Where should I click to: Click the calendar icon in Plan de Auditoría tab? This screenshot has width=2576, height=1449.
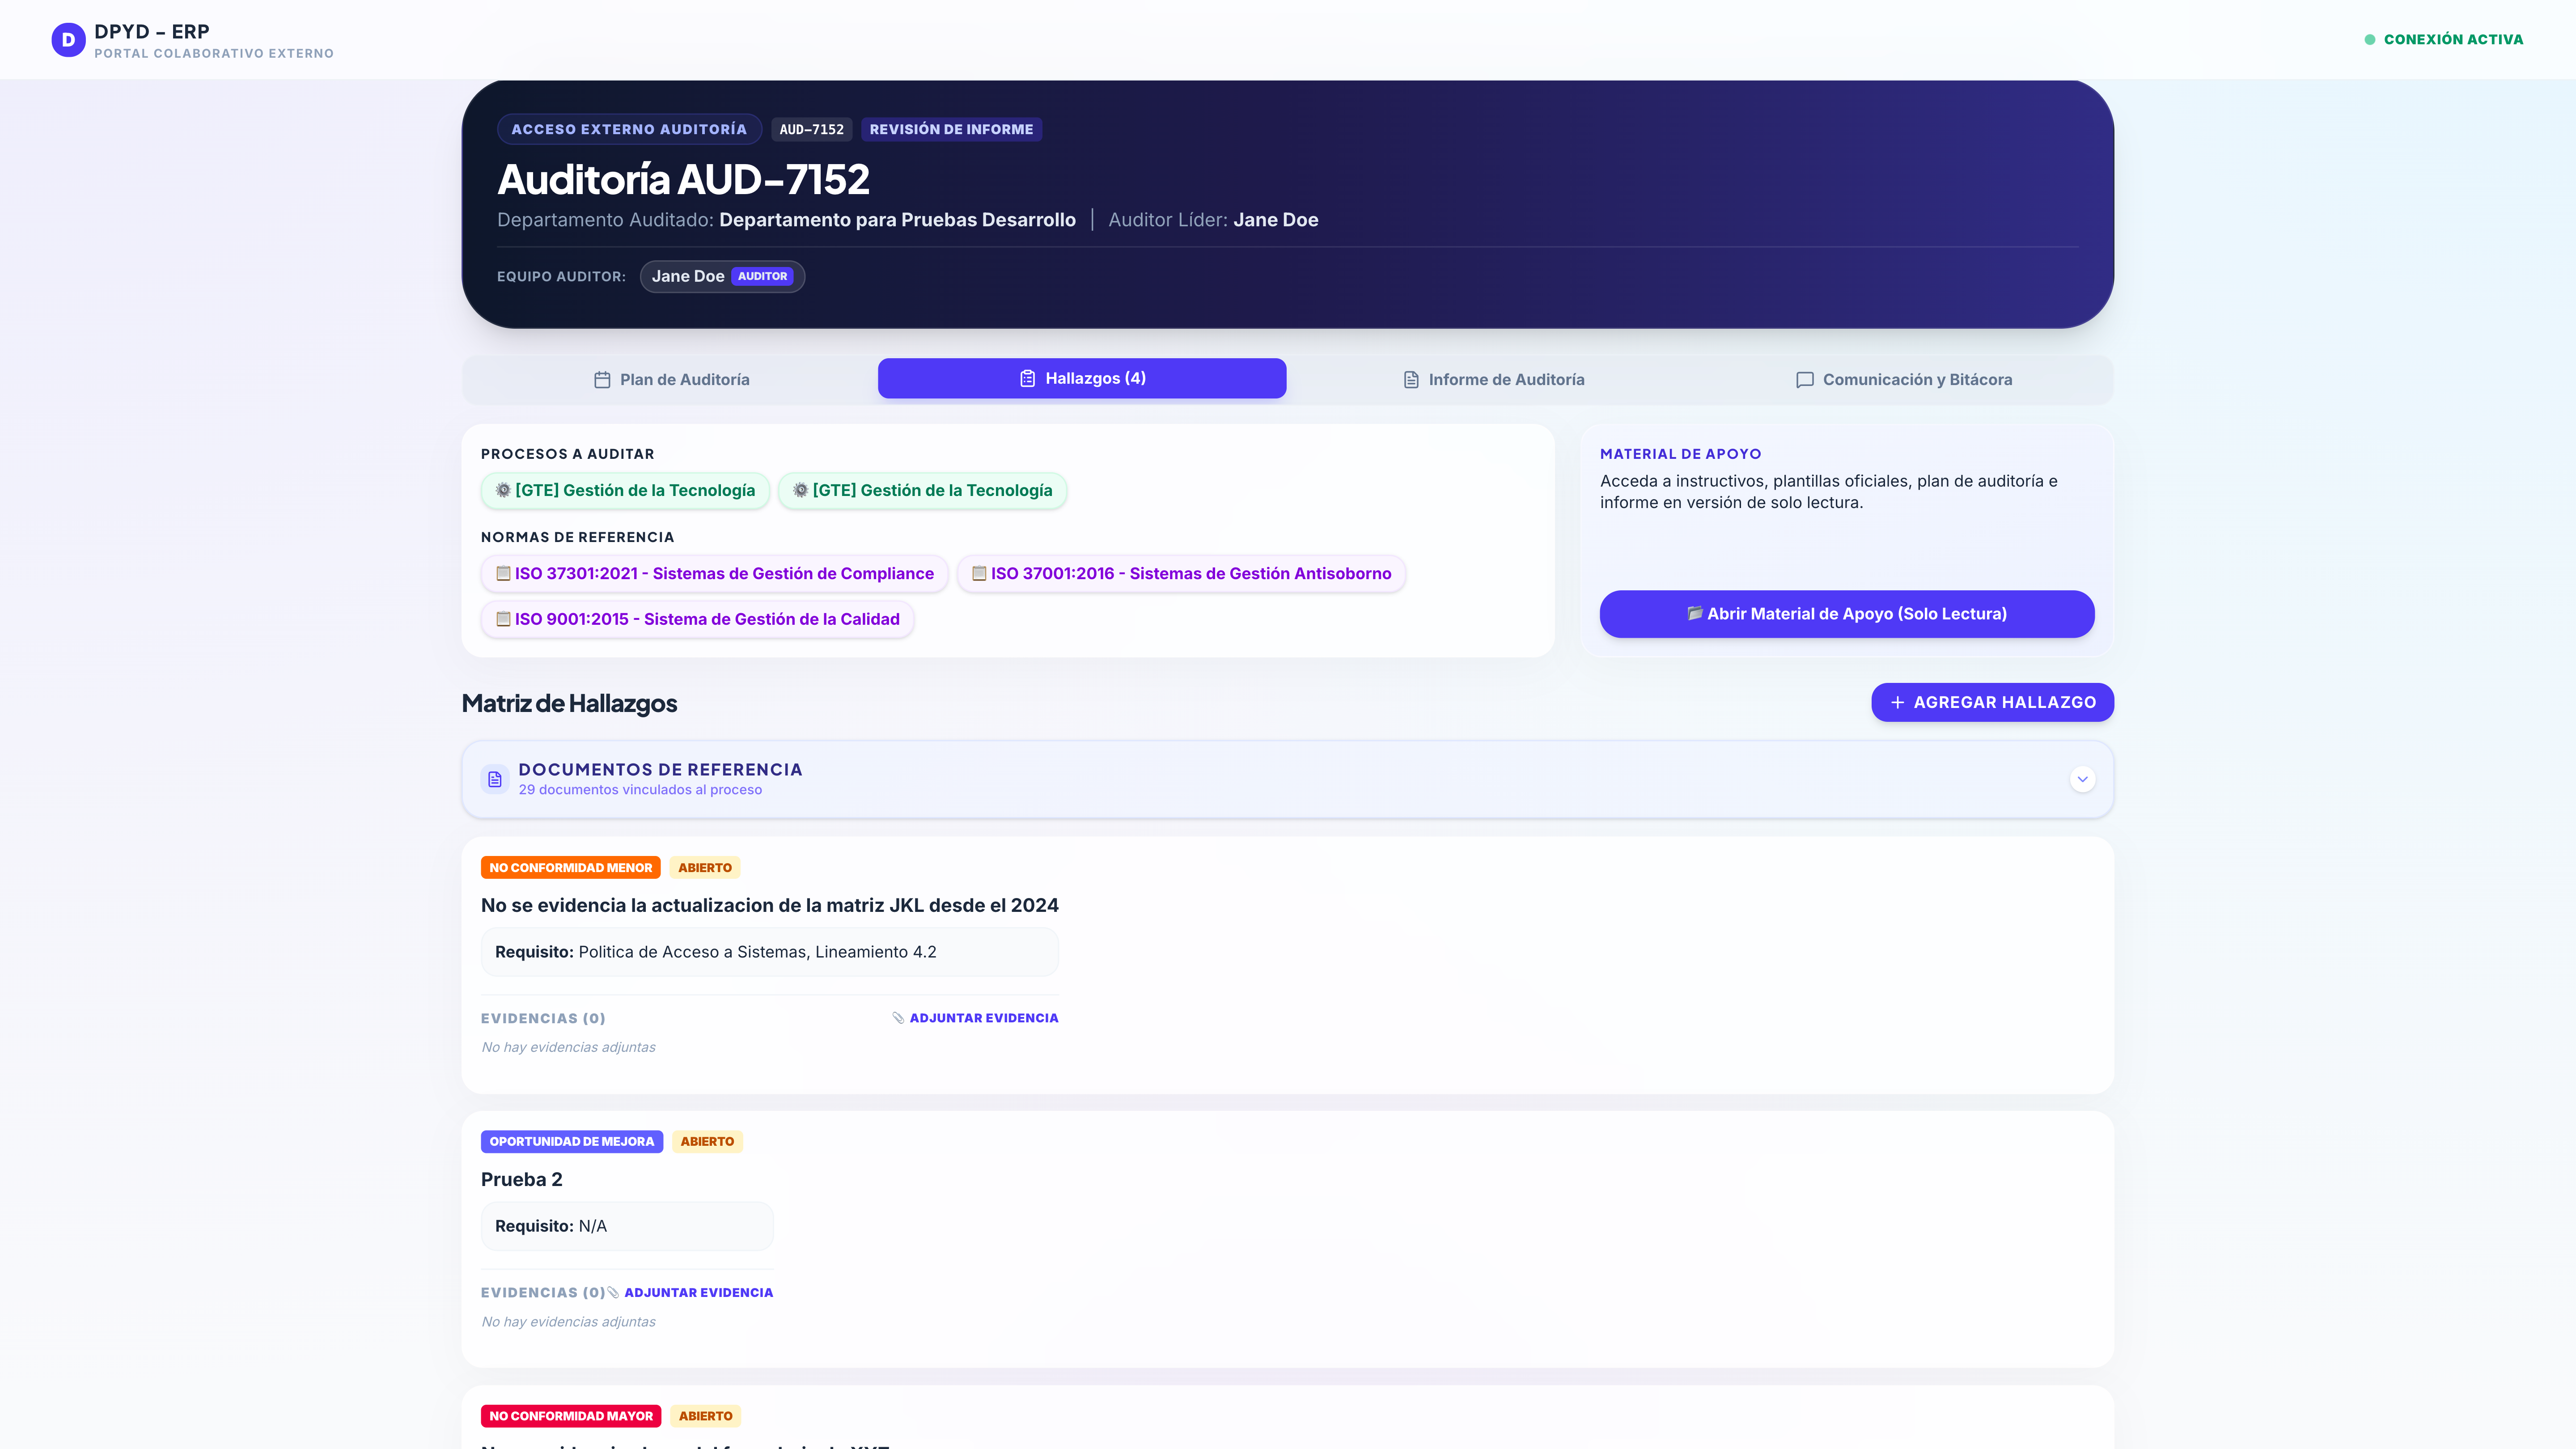pos(602,380)
